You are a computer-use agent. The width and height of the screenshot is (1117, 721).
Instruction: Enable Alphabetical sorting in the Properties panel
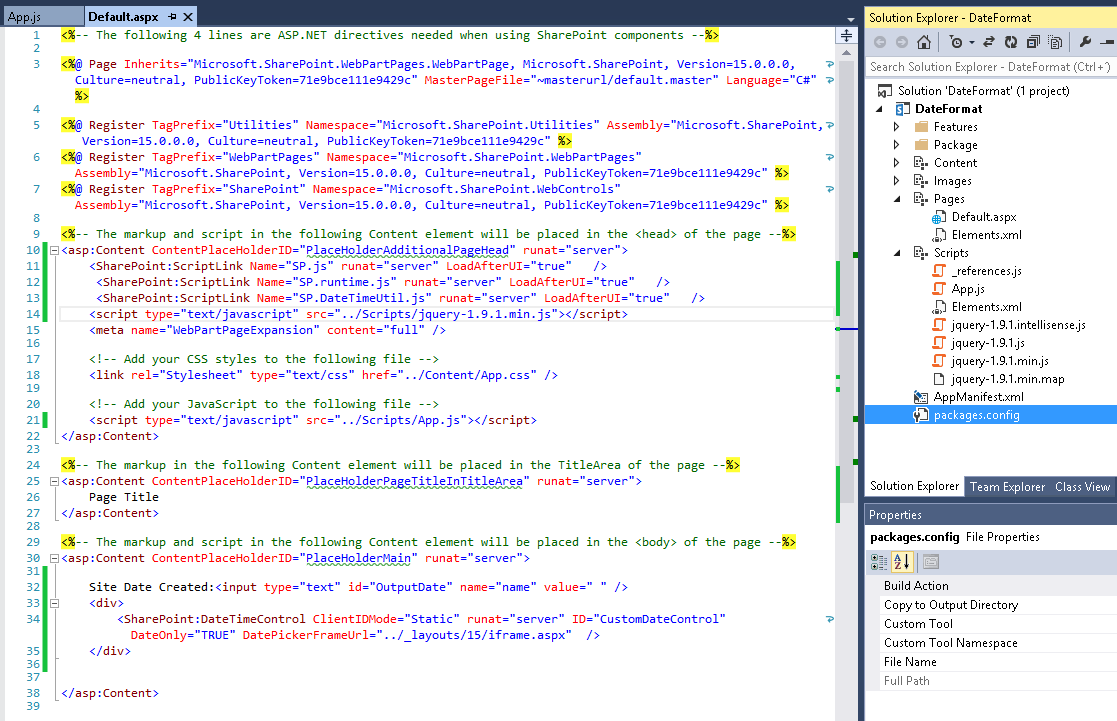tap(902, 562)
